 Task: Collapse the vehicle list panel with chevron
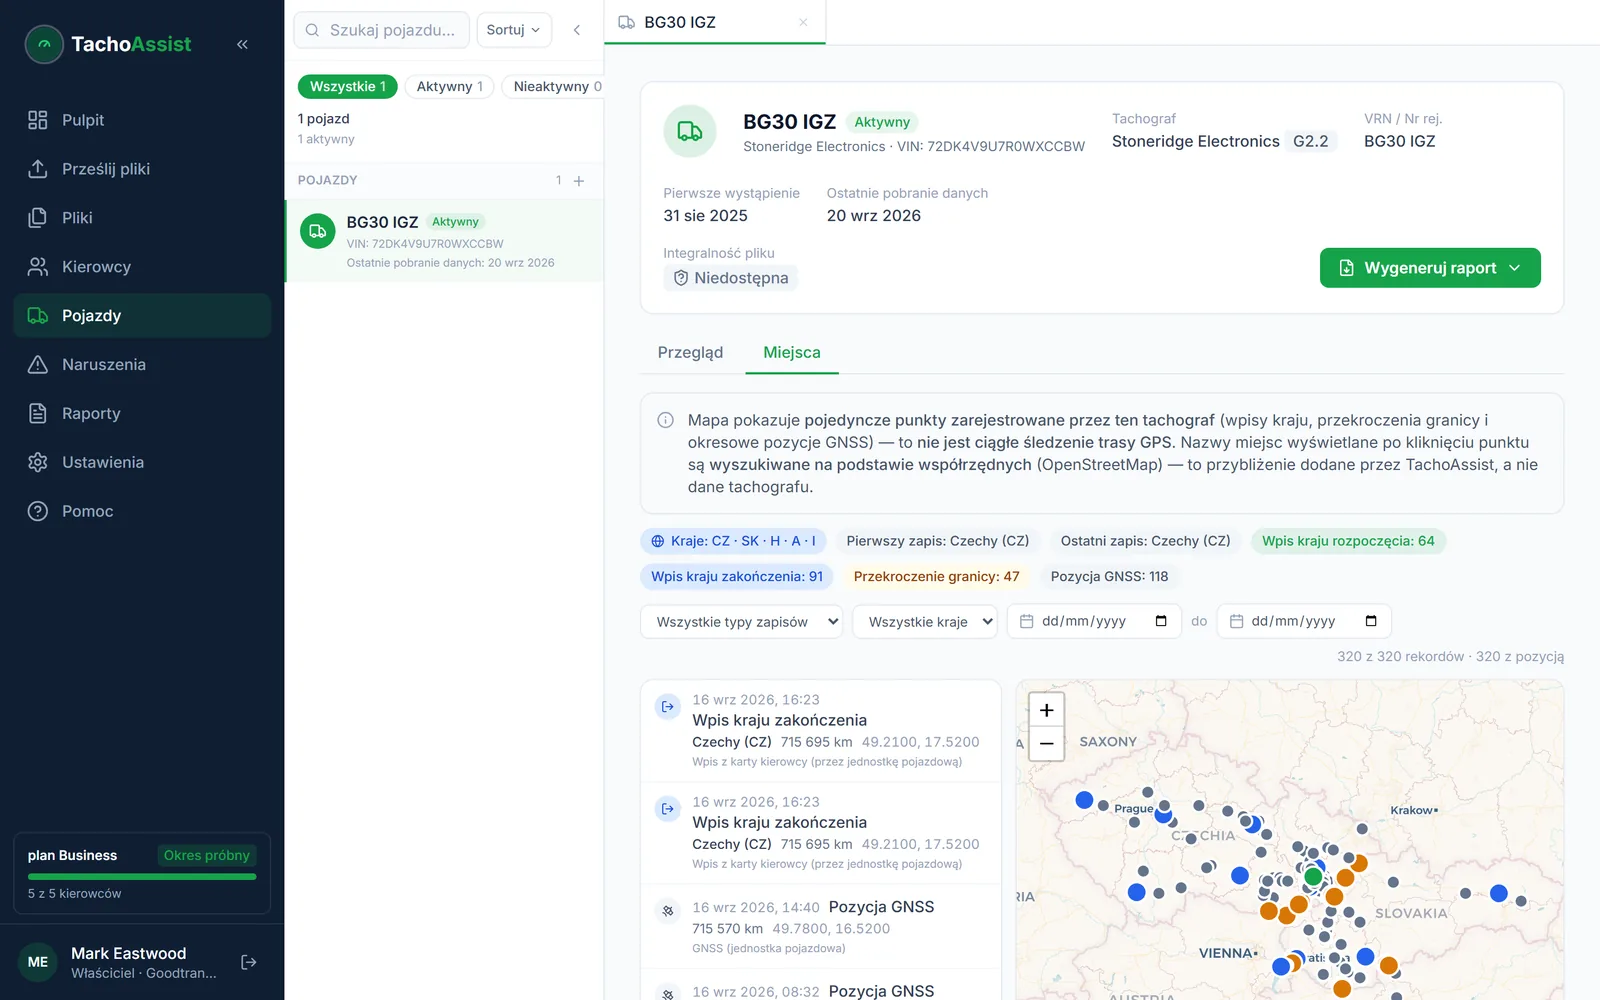click(x=577, y=30)
